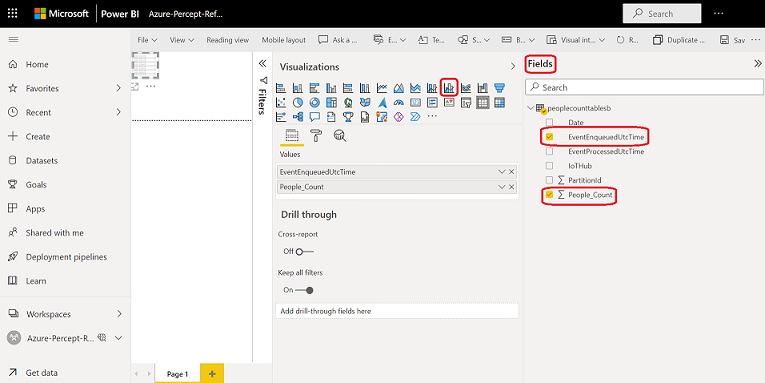Pick the map globe visual

tap(348, 102)
